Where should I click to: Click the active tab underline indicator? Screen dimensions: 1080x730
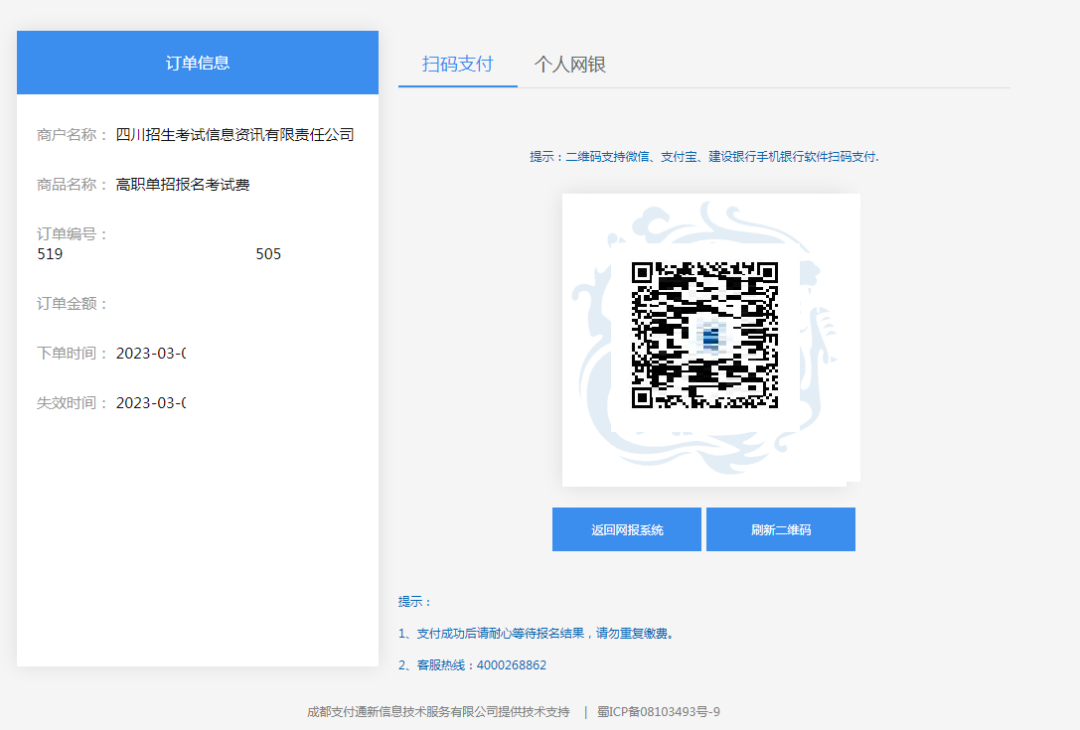457,88
